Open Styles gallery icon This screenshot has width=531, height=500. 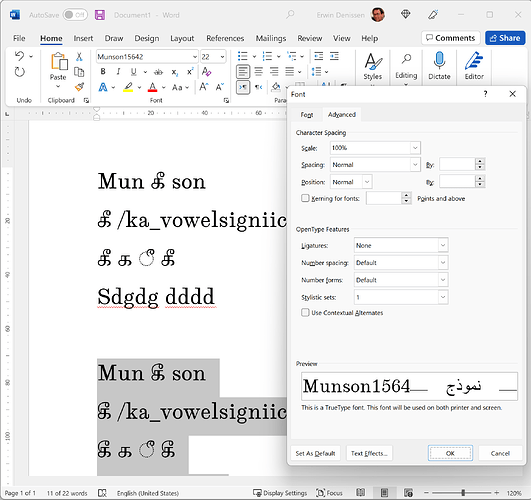point(373,62)
